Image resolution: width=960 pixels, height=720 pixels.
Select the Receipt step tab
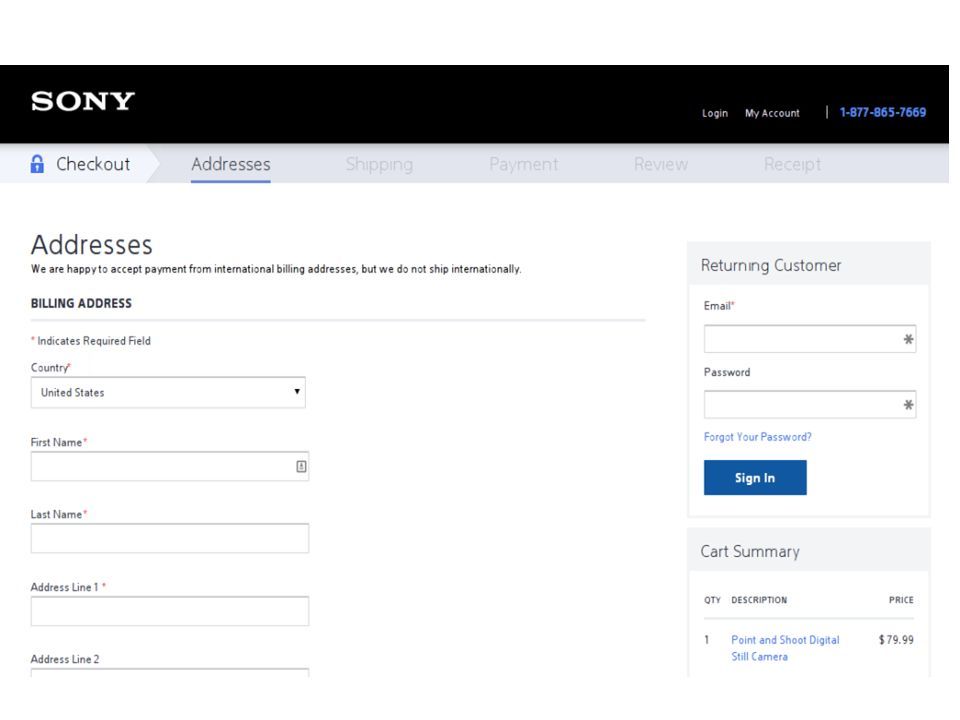792,164
